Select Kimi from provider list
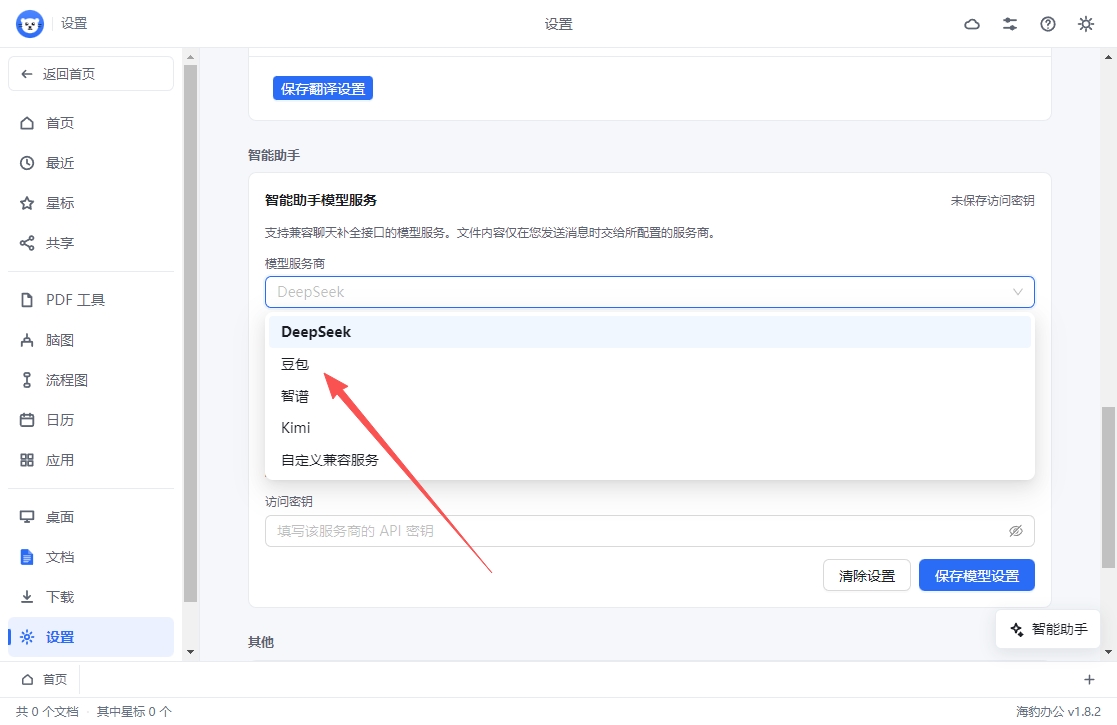1117x725 pixels. [x=650, y=428]
